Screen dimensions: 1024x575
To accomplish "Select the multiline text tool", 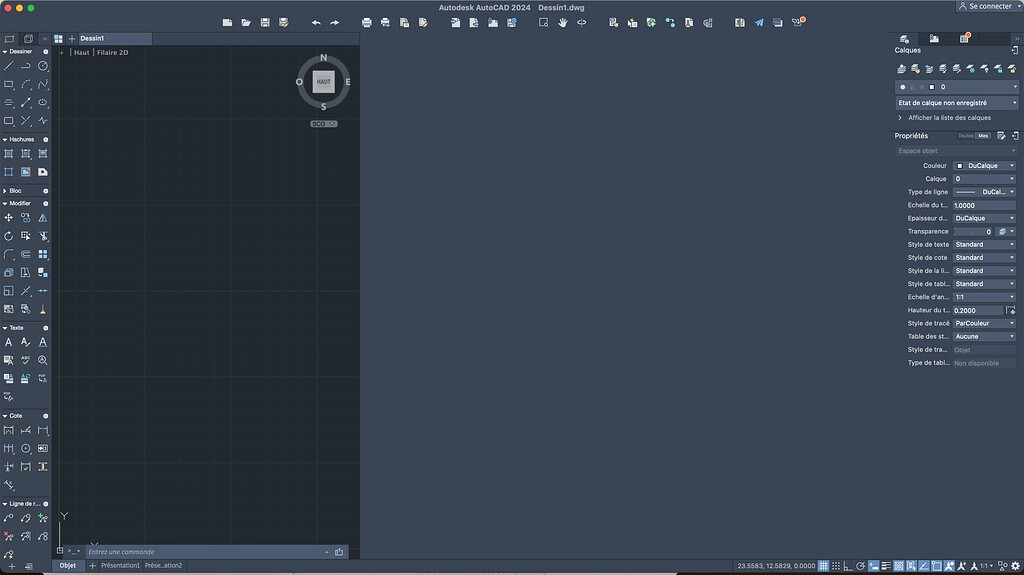I will 8,342.
